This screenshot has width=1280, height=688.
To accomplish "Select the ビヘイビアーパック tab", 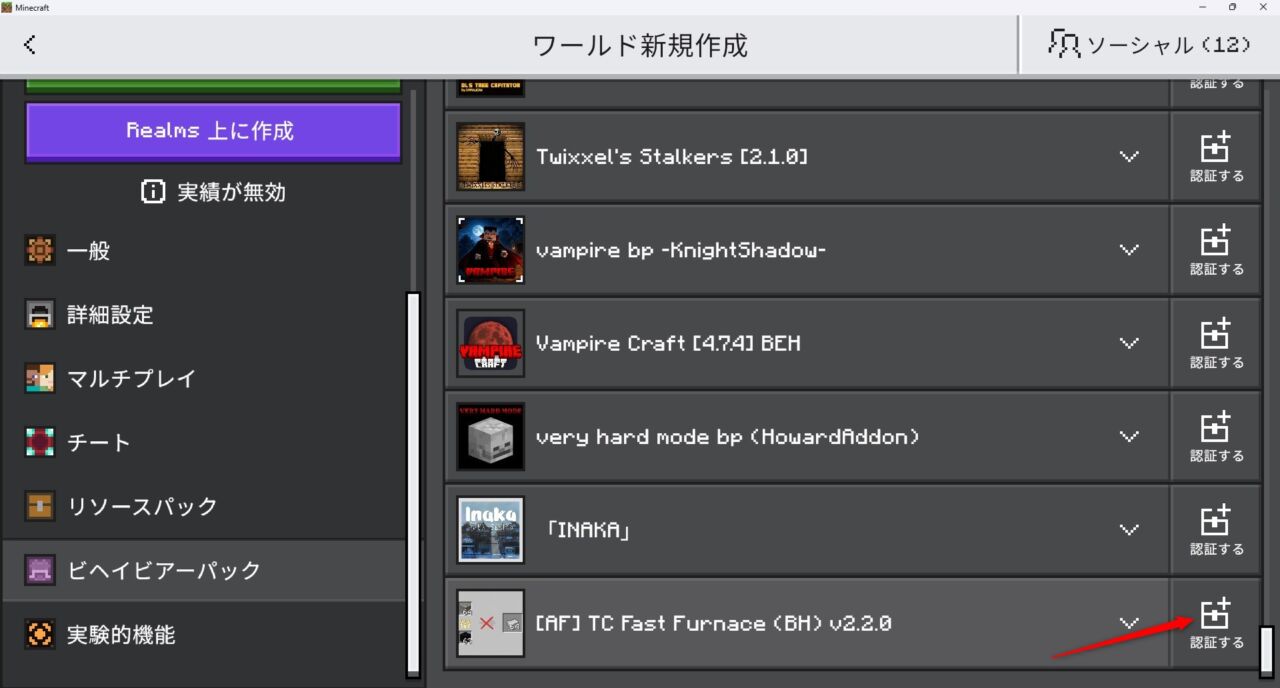I will [204, 571].
